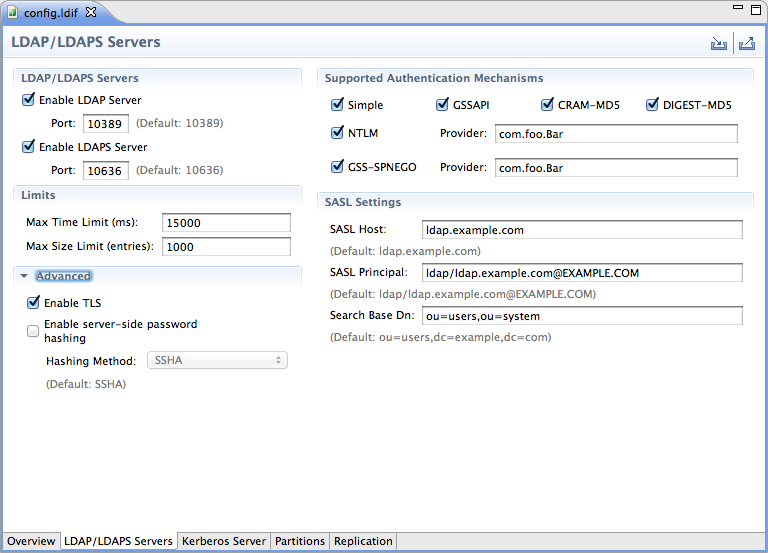Click the config.ldif file icon
Screen dimensions: 768x553
click(x=13, y=12)
